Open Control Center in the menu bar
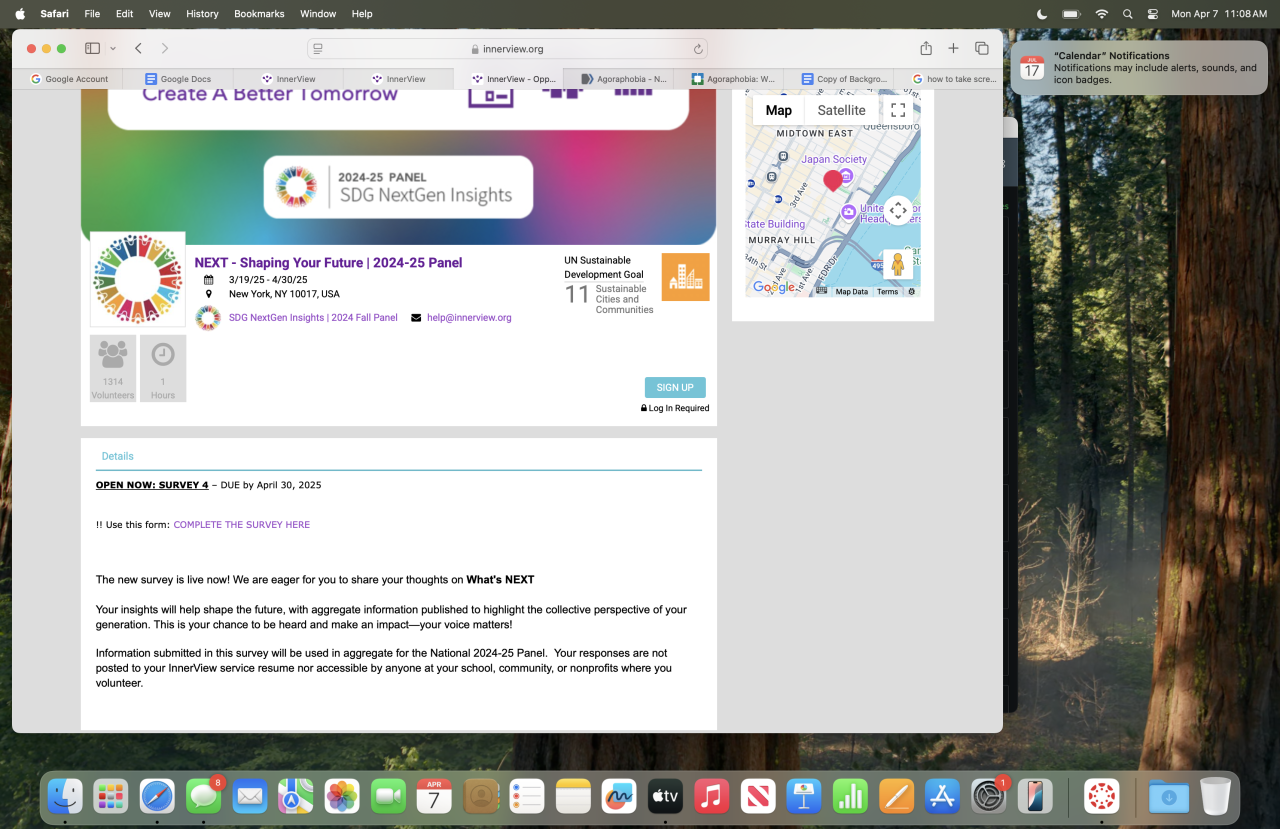This screenshot has height=829, width=1280. point(1152,14)
